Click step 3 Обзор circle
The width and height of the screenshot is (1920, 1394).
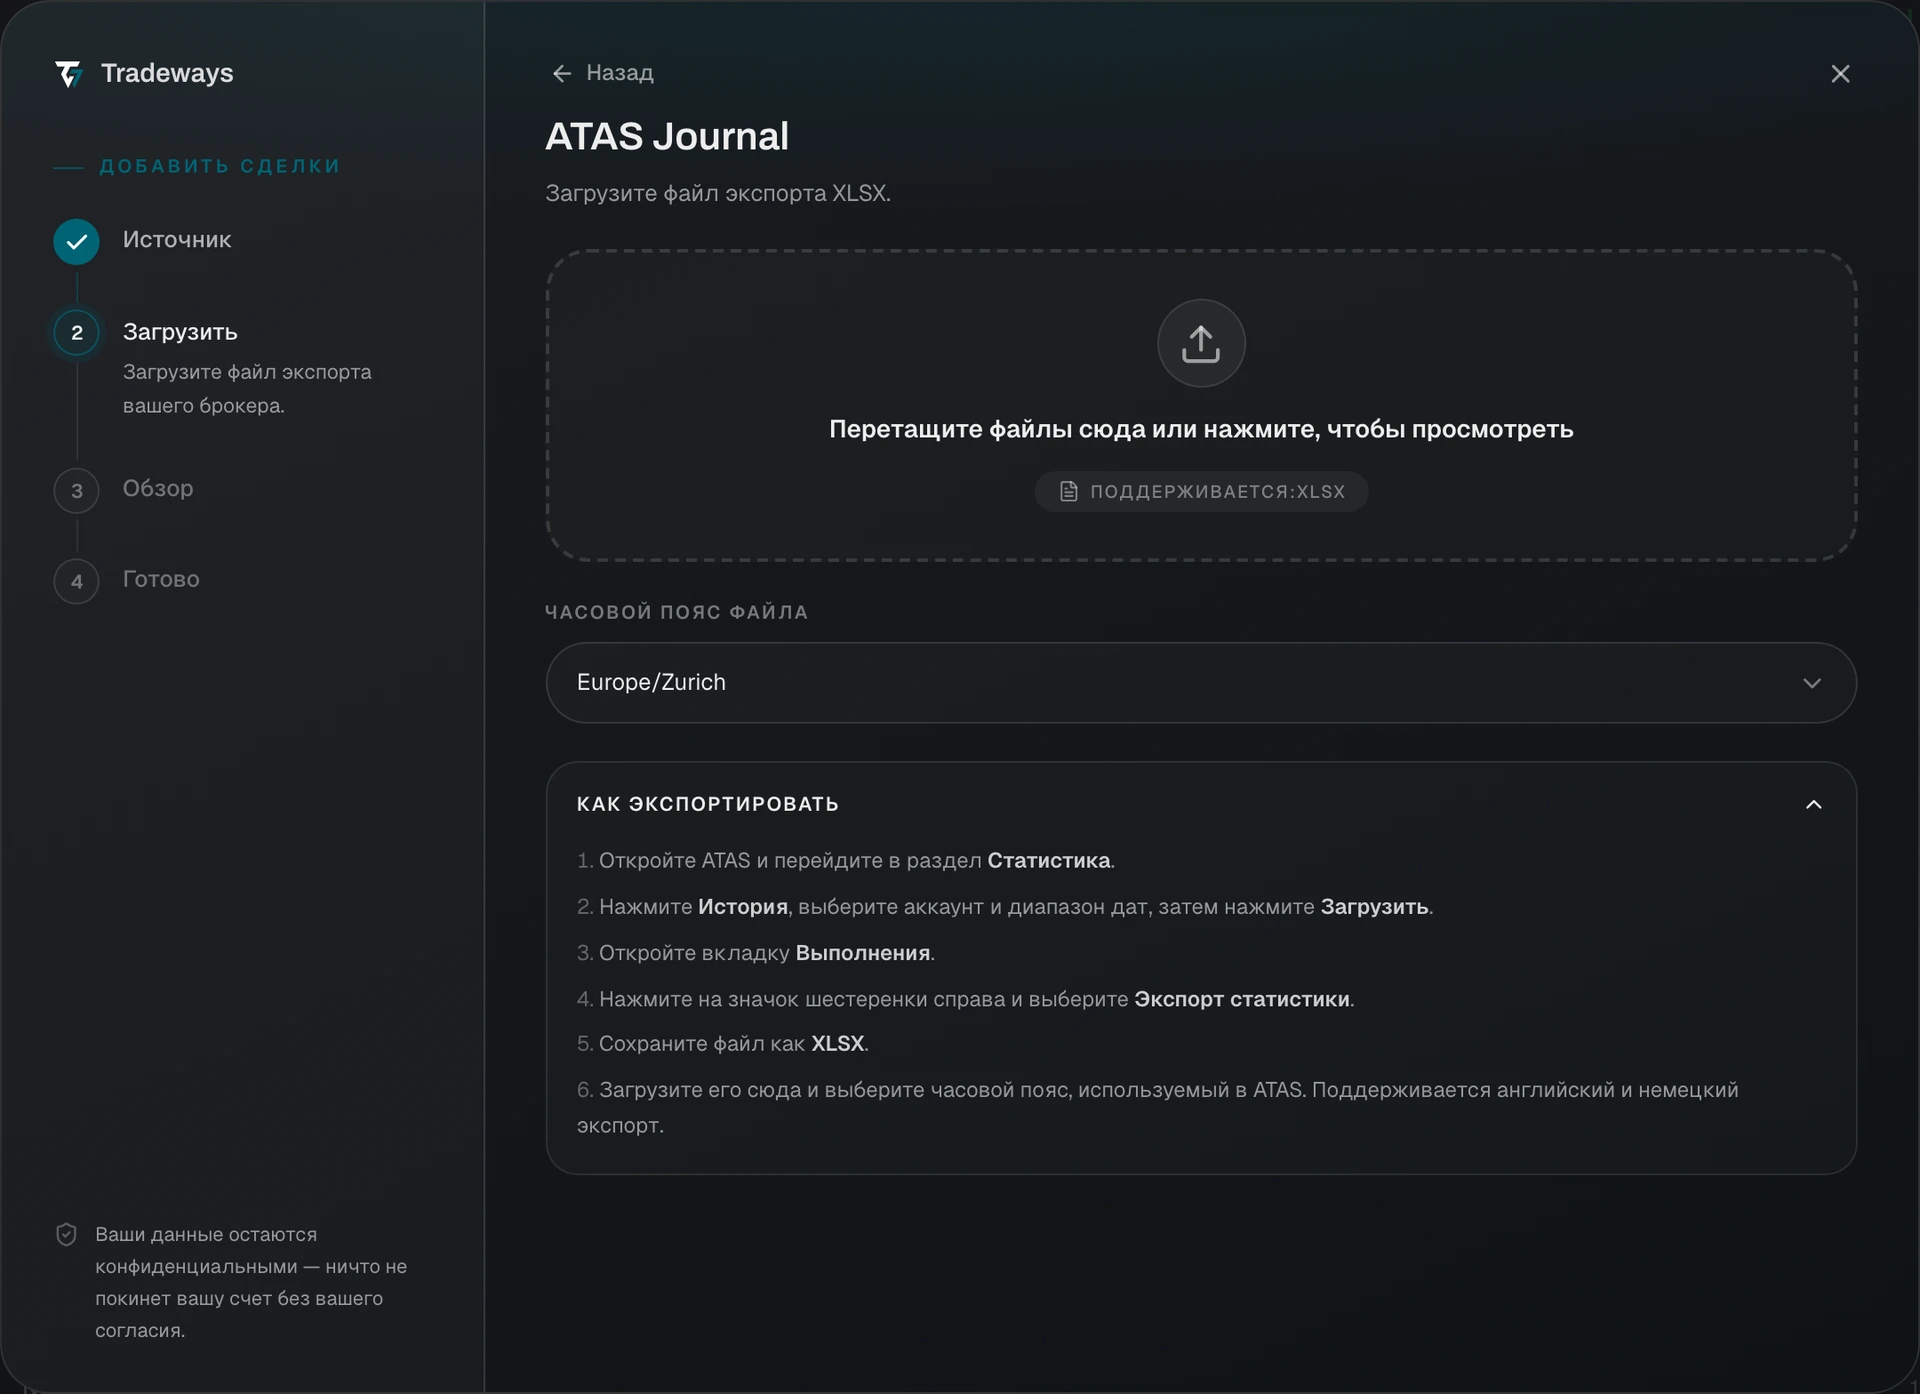click(x=76, y=491)
